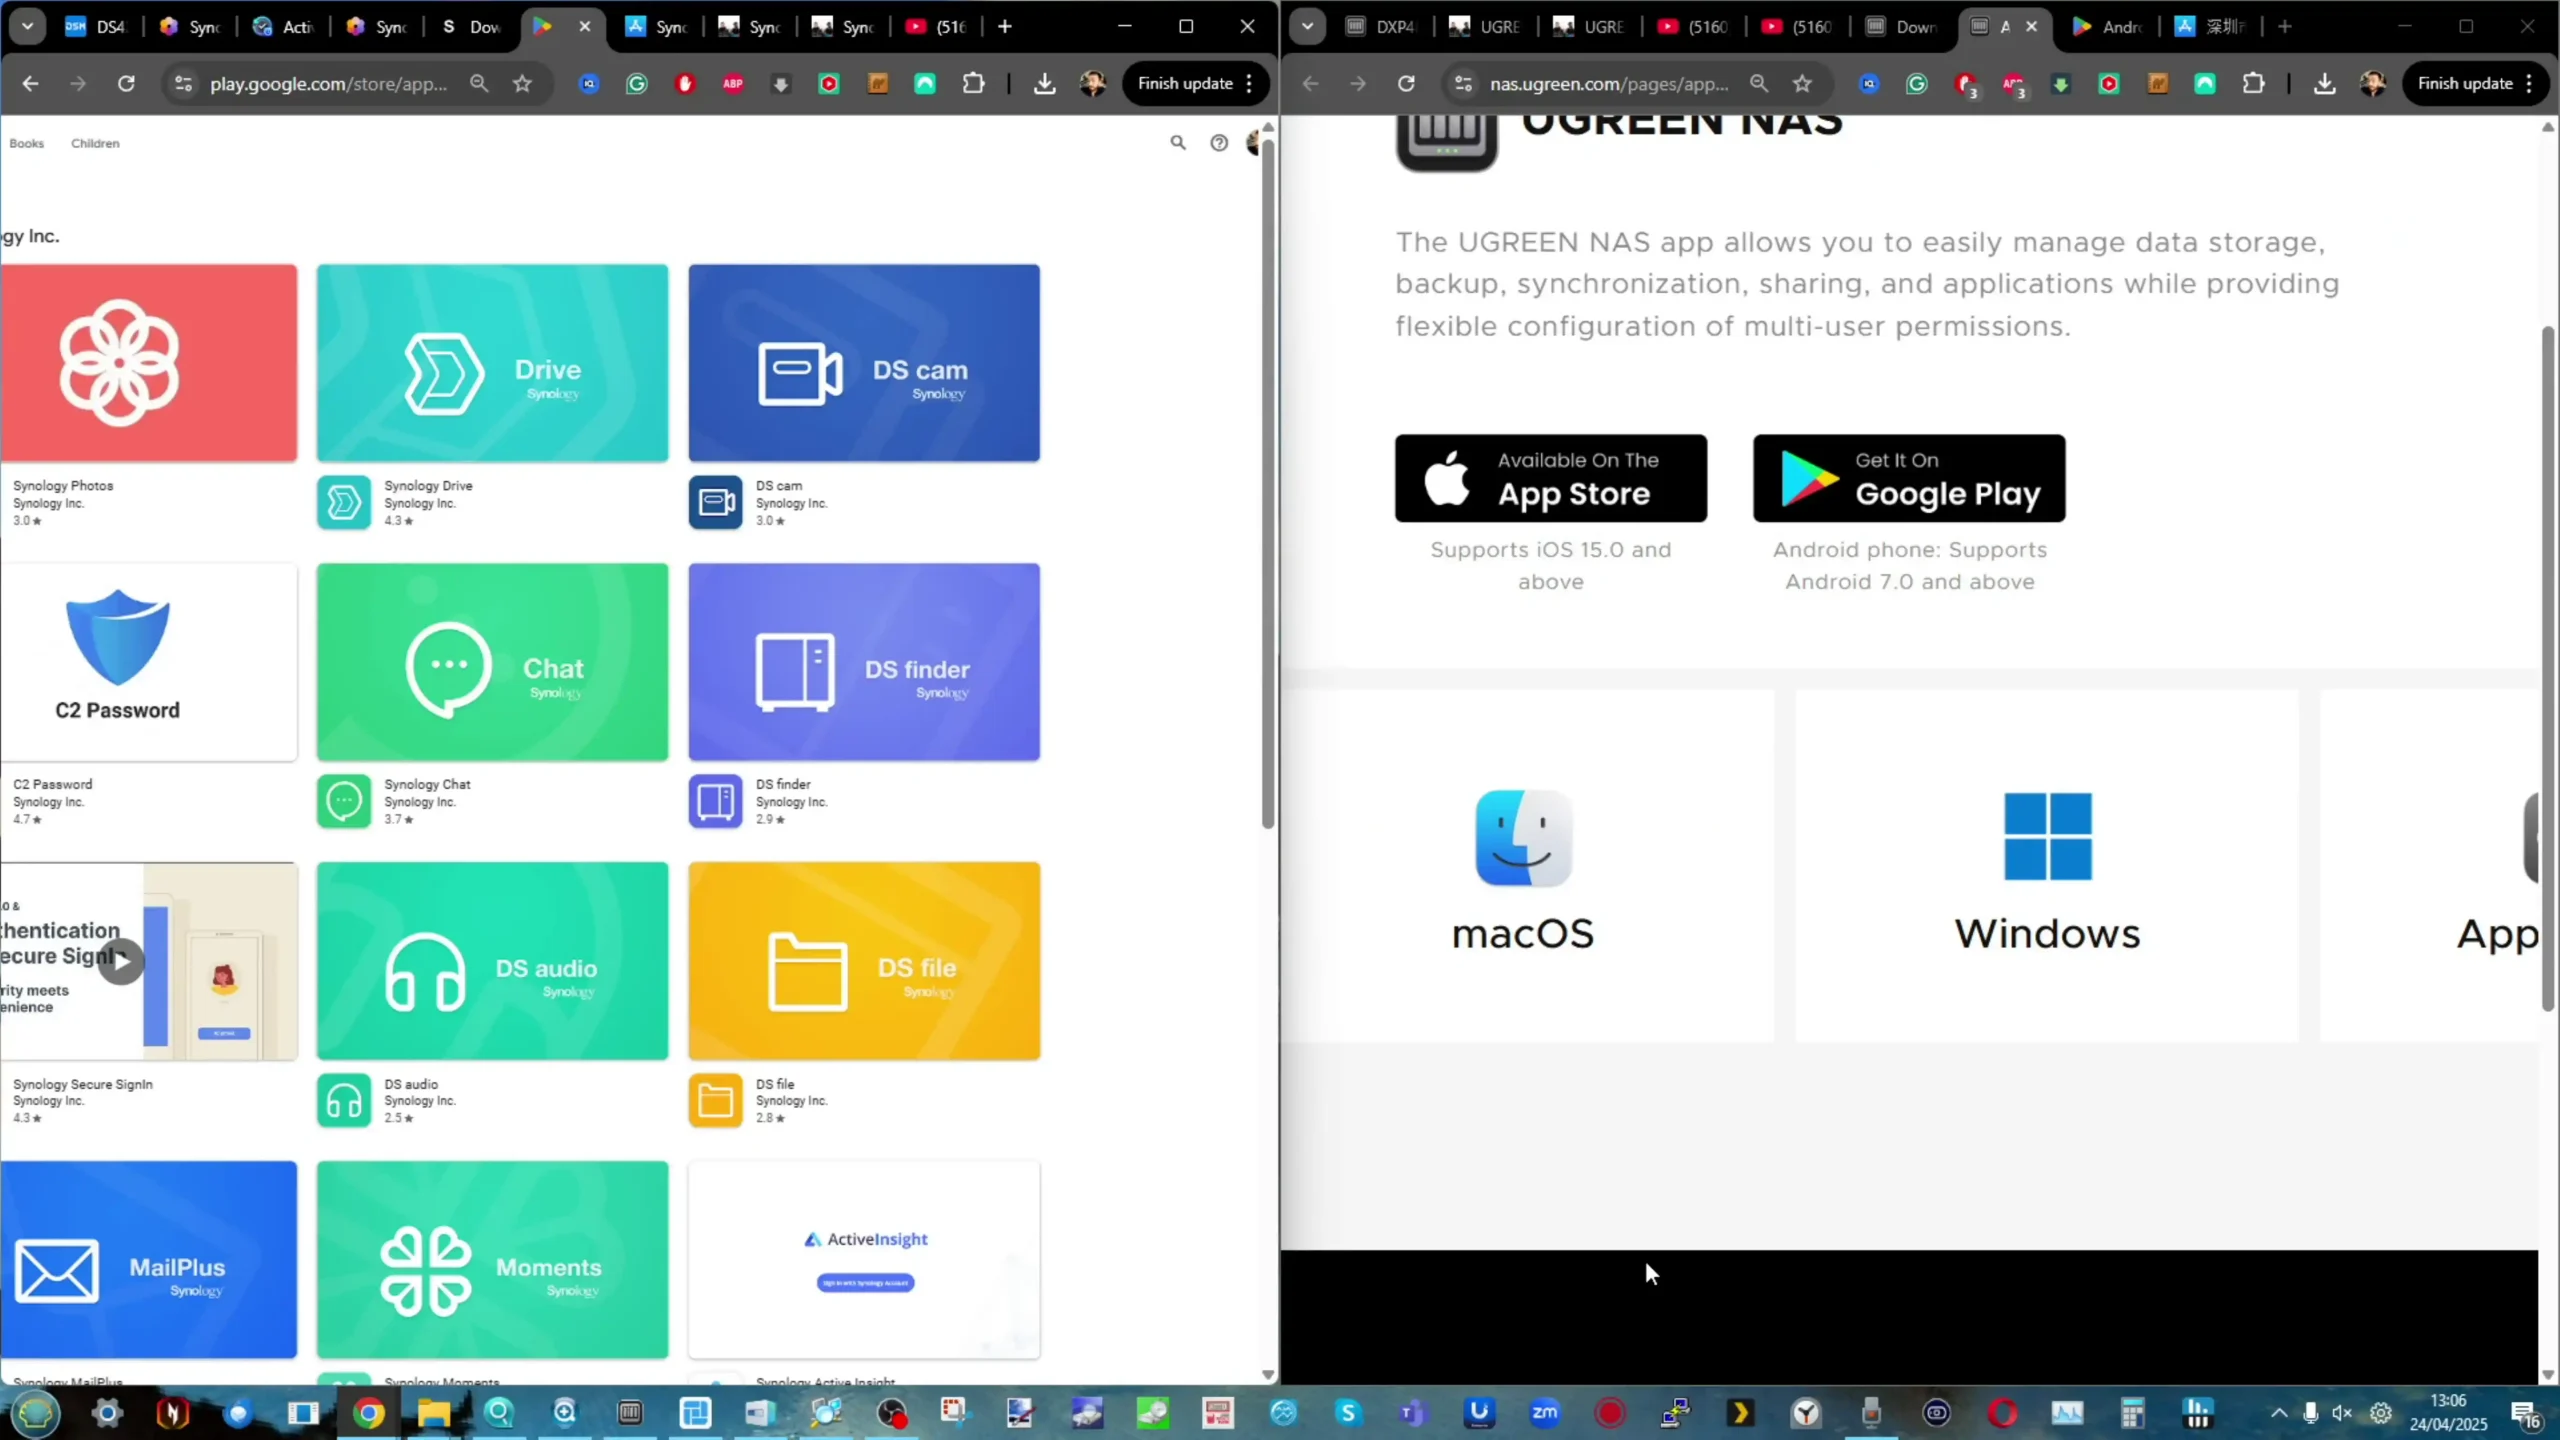Open a new tab in right browser
This screenshot has width=2560, height=1440.
[x=2285, y=27]
